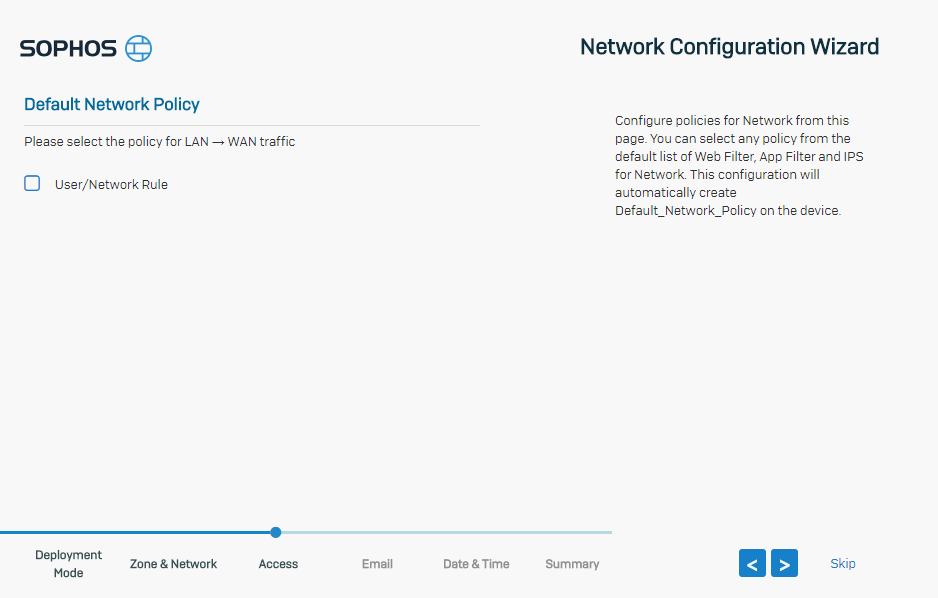The height and width of the screenshot is (598, 938).
Task: Enable the User/Network Rule checkbox
Action: click(x=32, y=183)
